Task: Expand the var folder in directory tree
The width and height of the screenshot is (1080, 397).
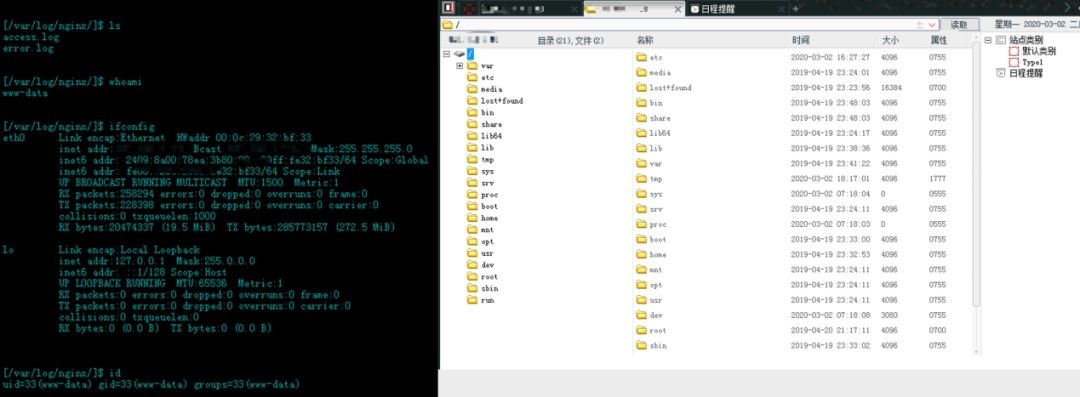Action: [x=459, y=65]
